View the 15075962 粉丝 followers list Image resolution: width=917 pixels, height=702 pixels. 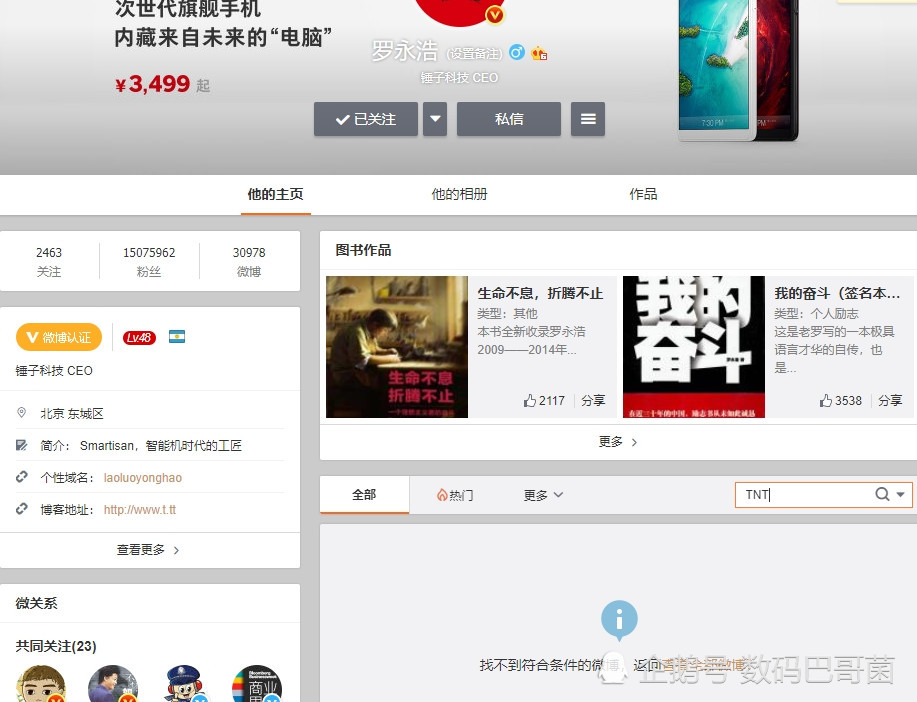point(149,261)
